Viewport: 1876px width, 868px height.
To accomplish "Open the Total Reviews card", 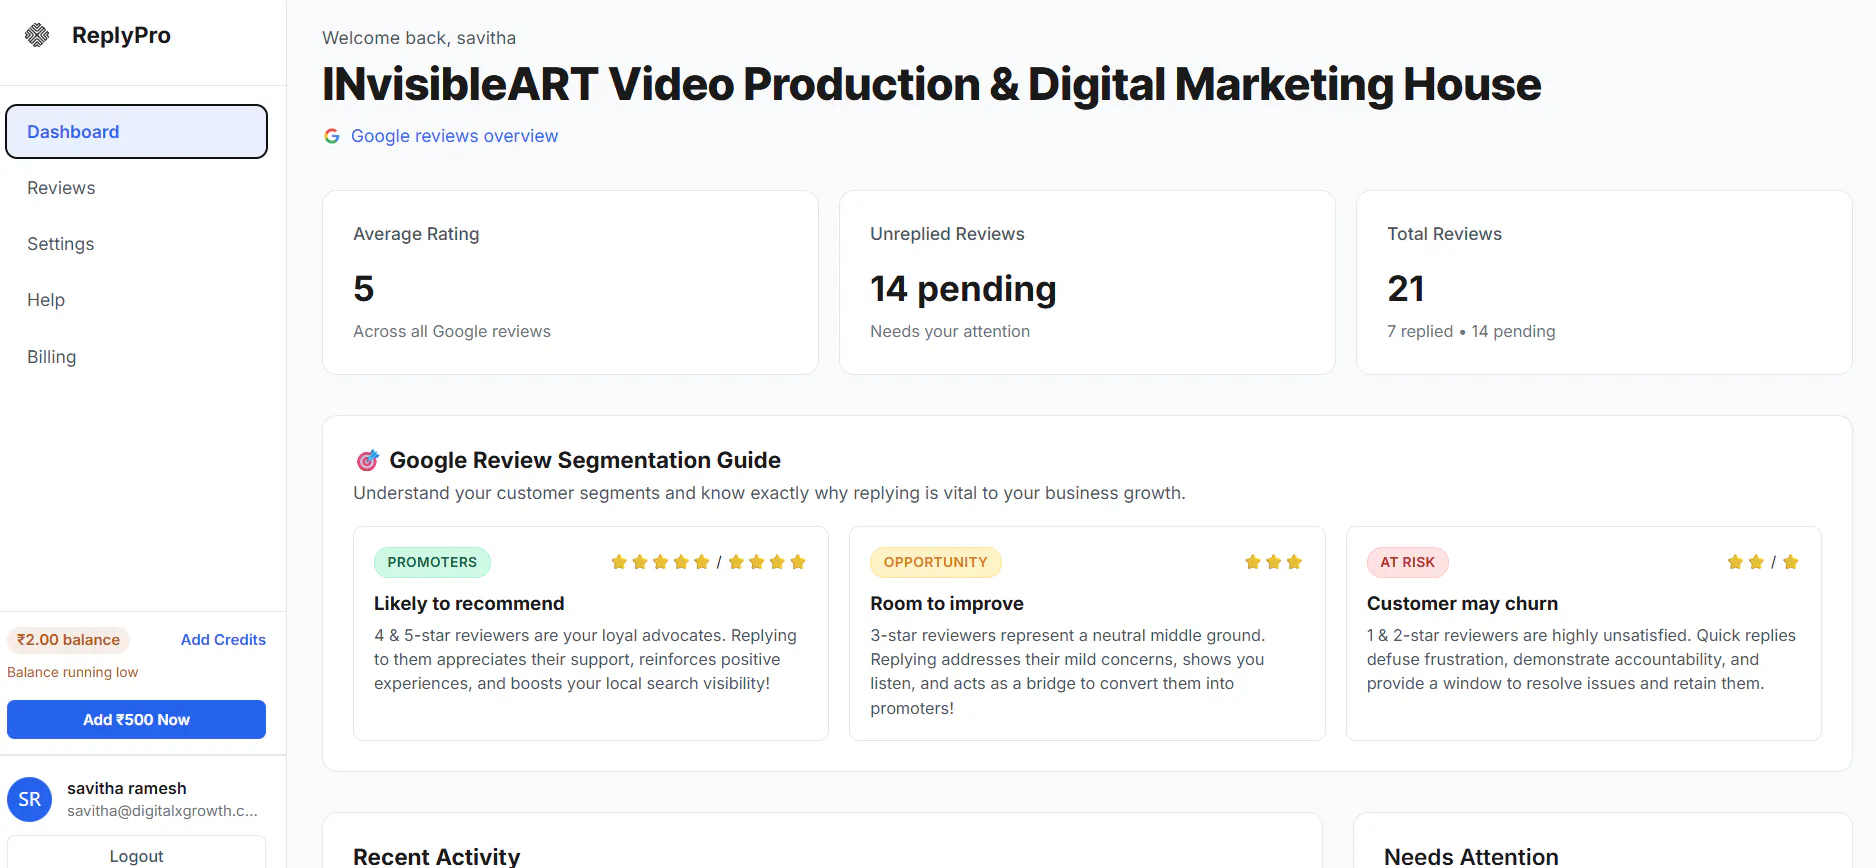I will (x=1604, y=283).
